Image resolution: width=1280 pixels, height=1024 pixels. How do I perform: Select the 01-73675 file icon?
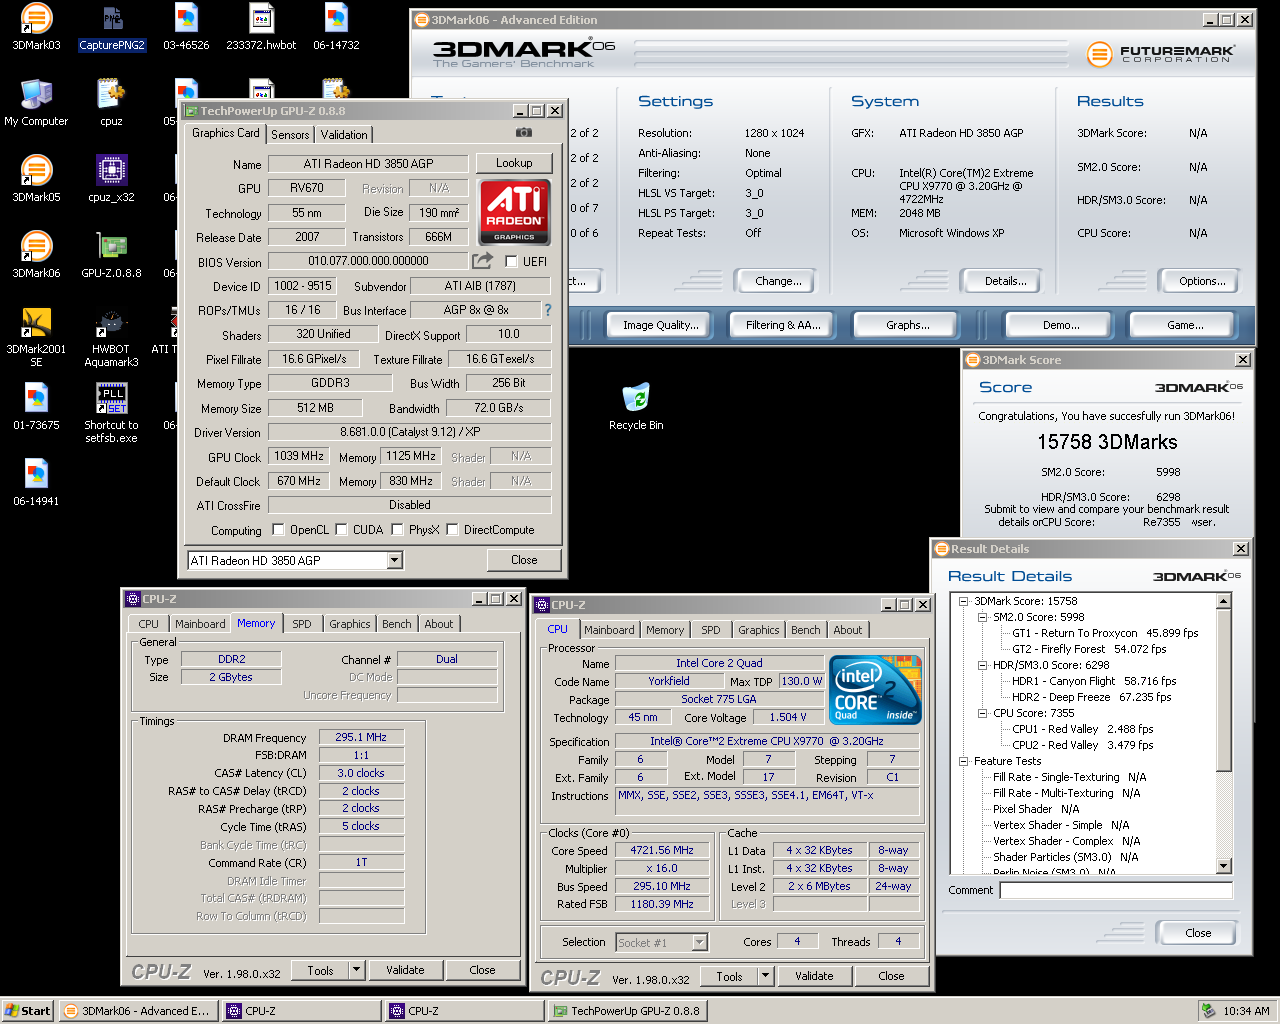click(x=36, y=407)
